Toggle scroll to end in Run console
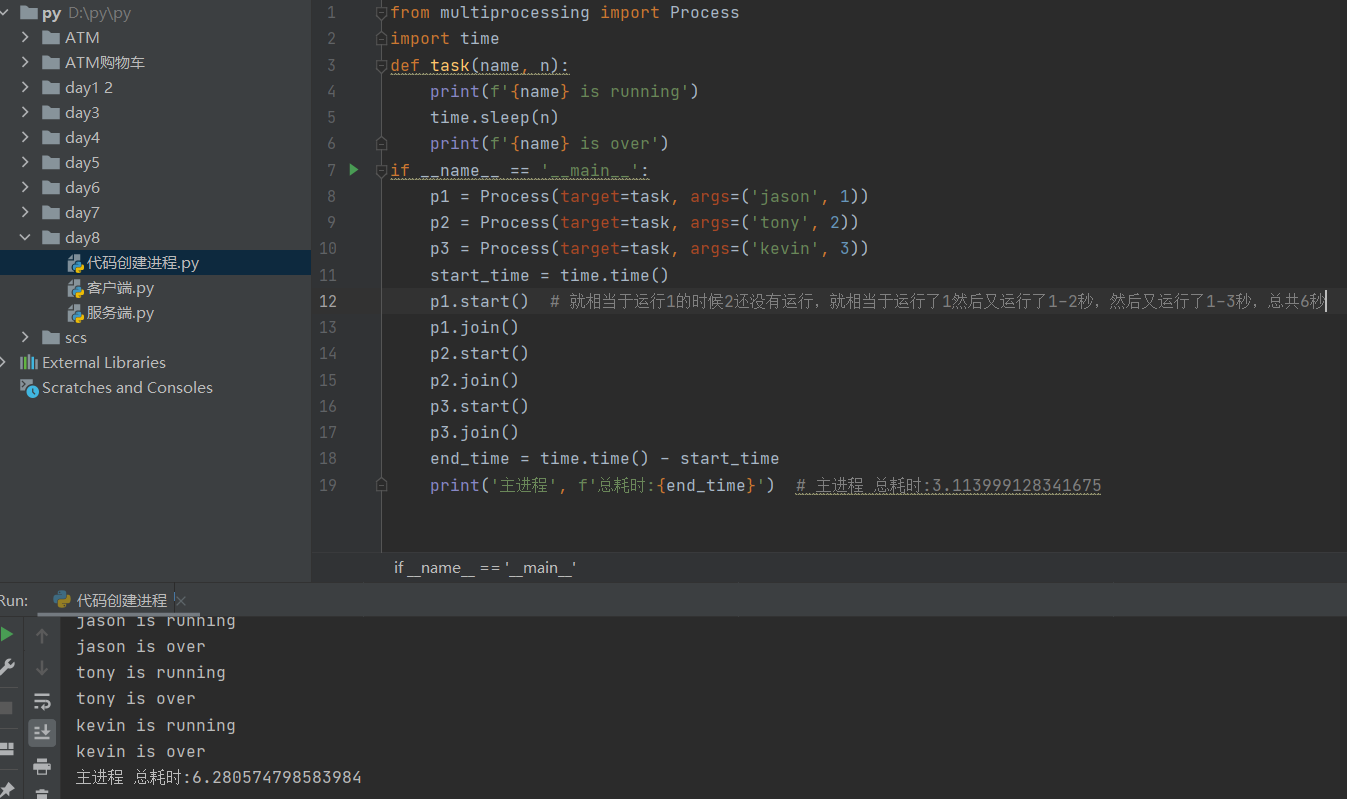1347x799 pixels. (x=42, y=733)
